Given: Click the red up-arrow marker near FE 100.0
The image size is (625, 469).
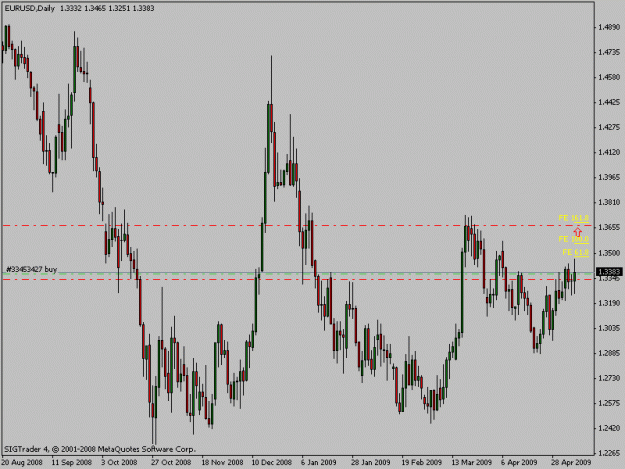Looking at the screenshot, I should pyautogui.click(x=578, y=231).
